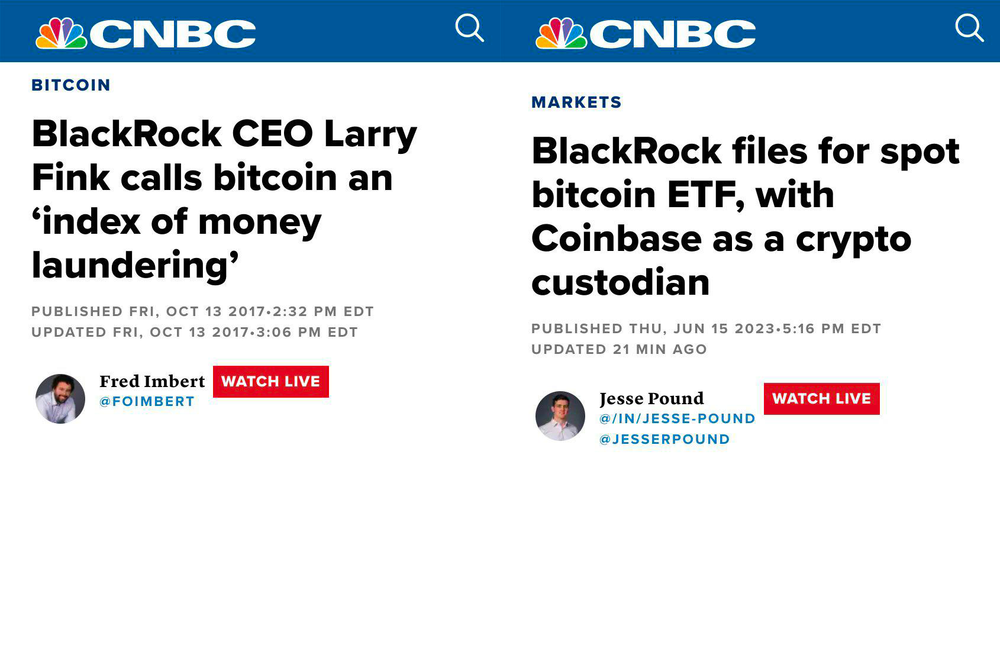This screenshot has width=1000, height=651.
Task: Open author name Jesse Pound
Action: pos(651,398)
